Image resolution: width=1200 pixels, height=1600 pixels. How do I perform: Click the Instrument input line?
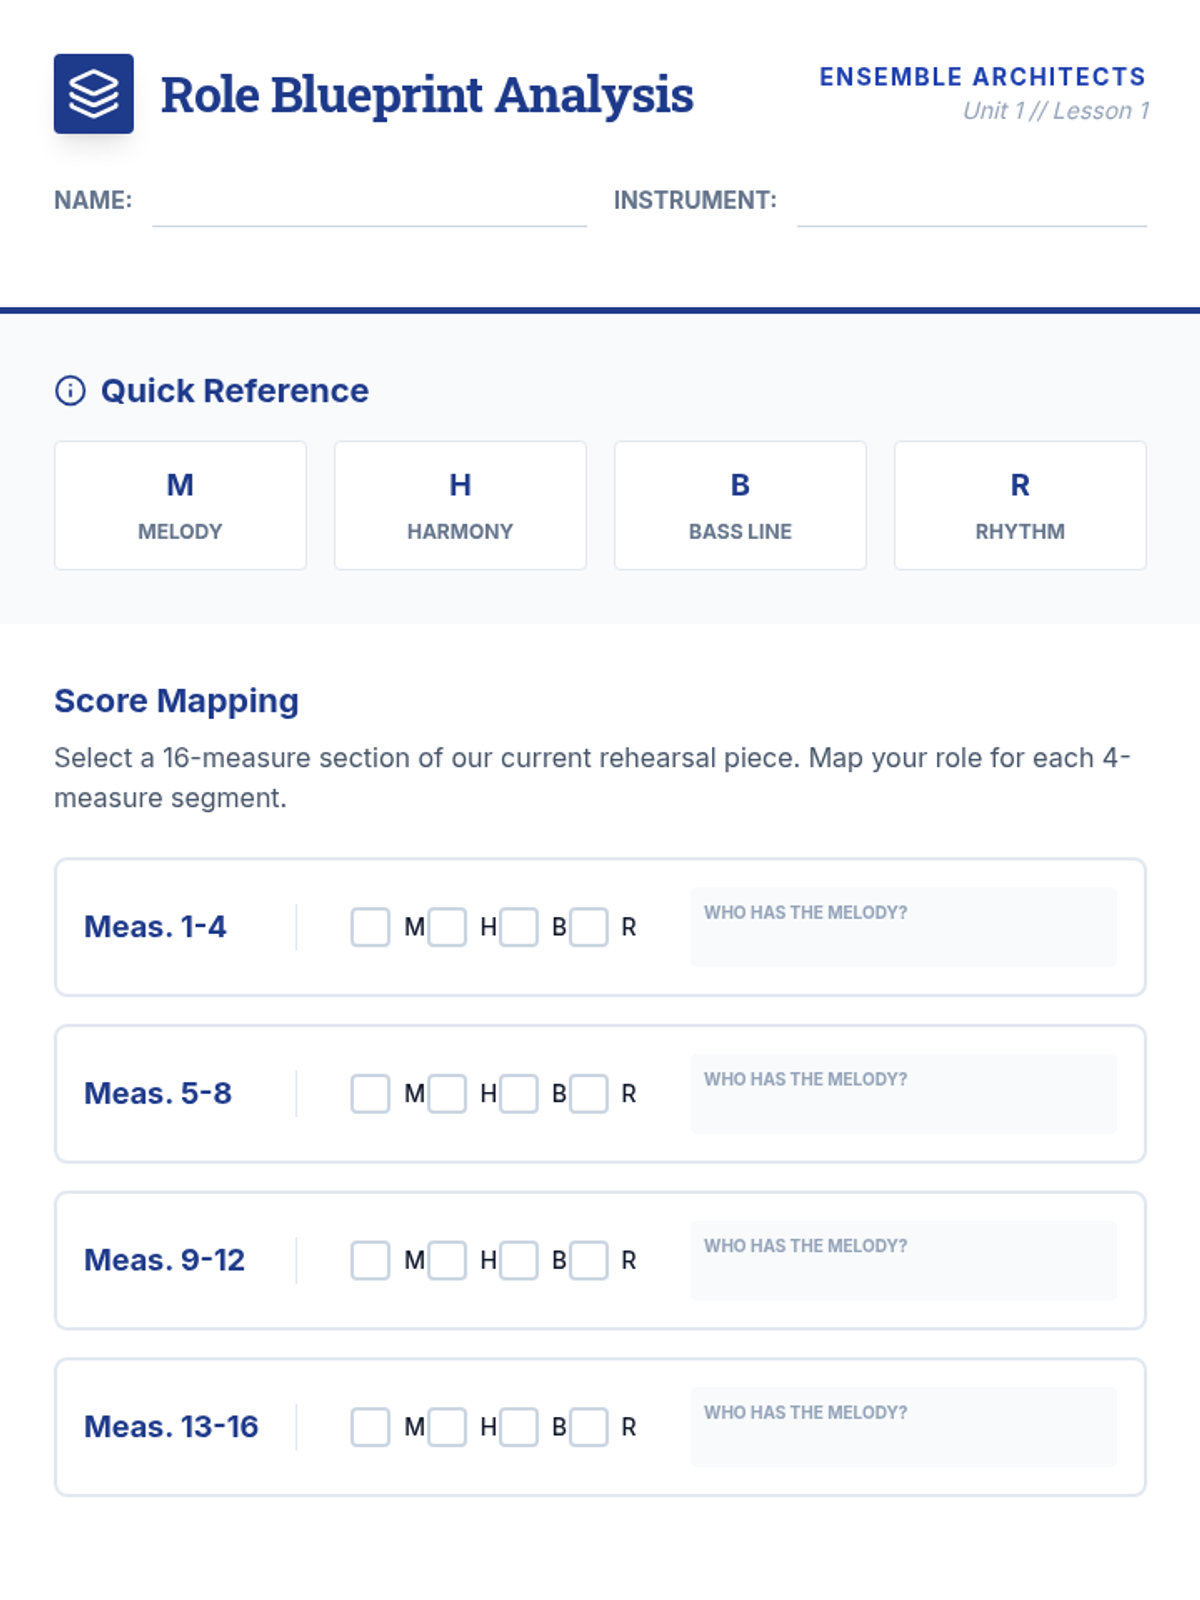[x=972, y=203]
